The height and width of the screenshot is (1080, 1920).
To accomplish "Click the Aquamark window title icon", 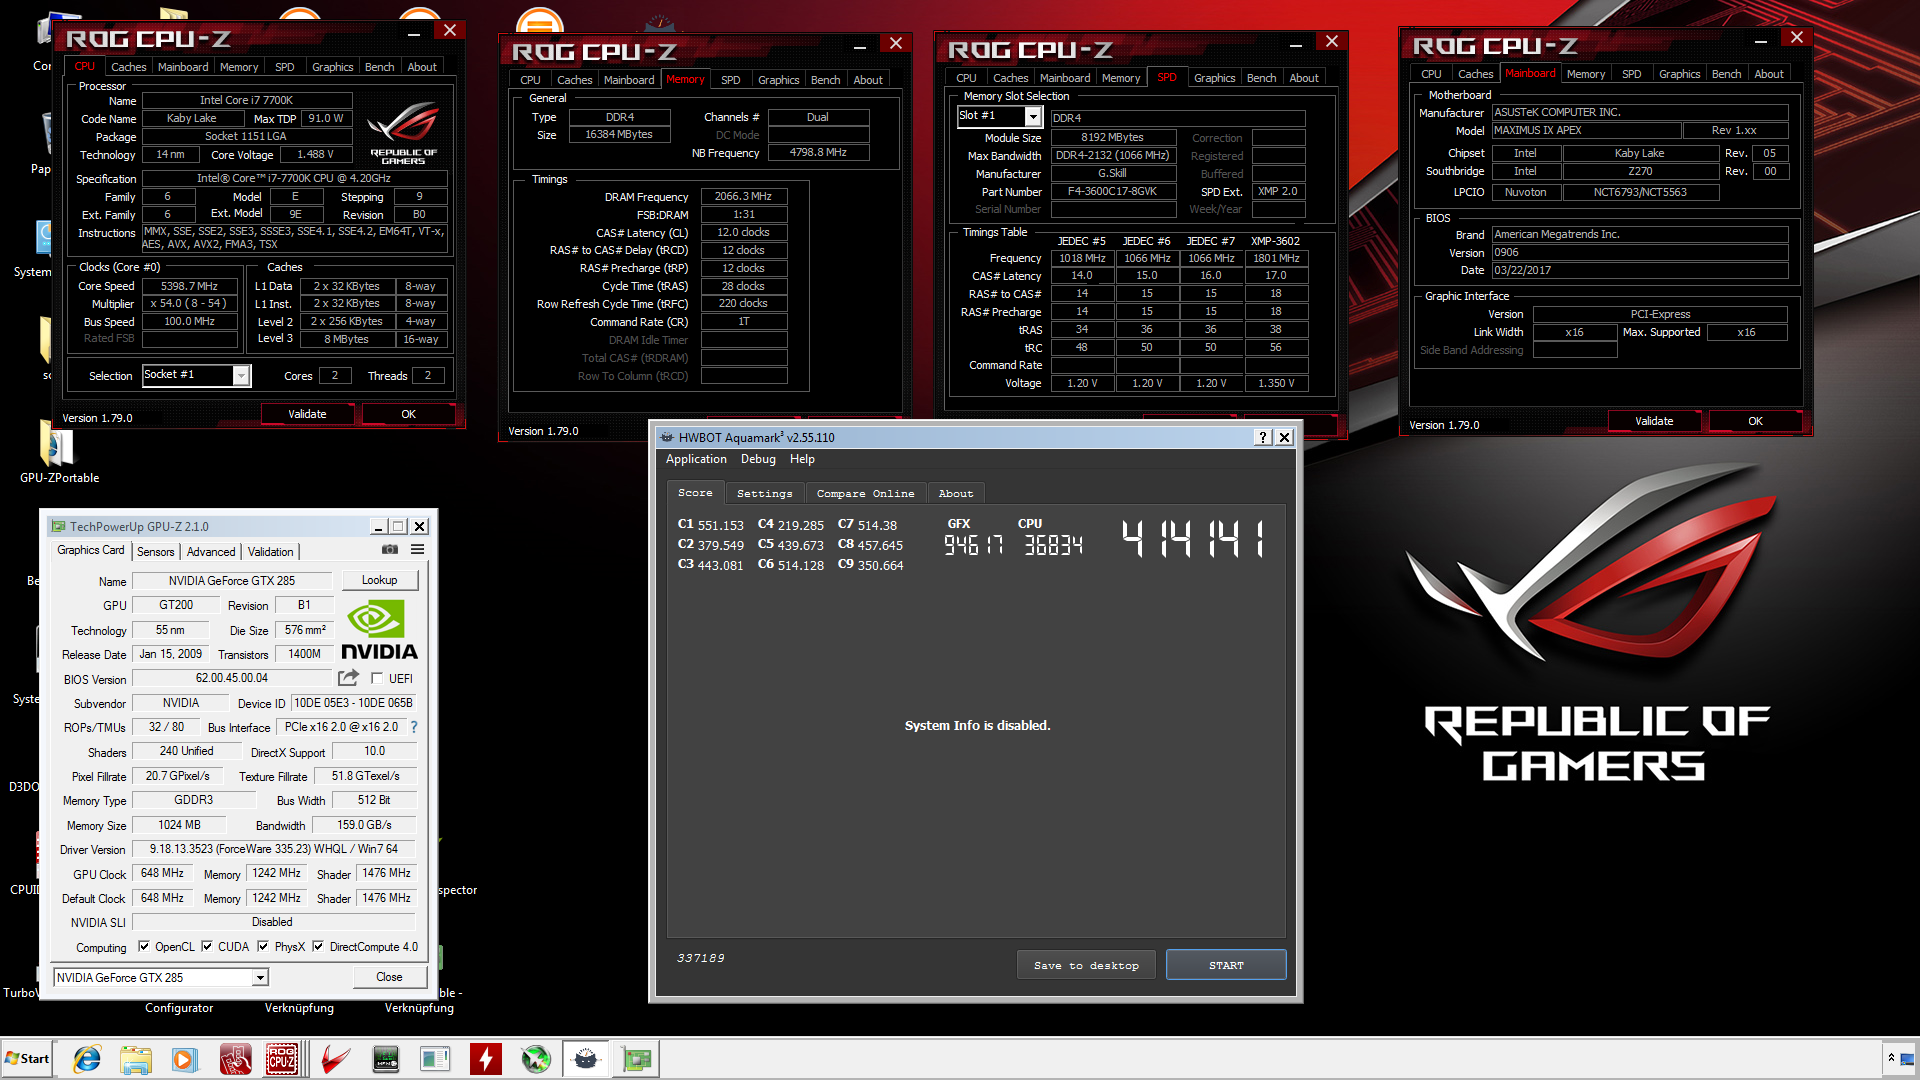I will coord(667,437).
